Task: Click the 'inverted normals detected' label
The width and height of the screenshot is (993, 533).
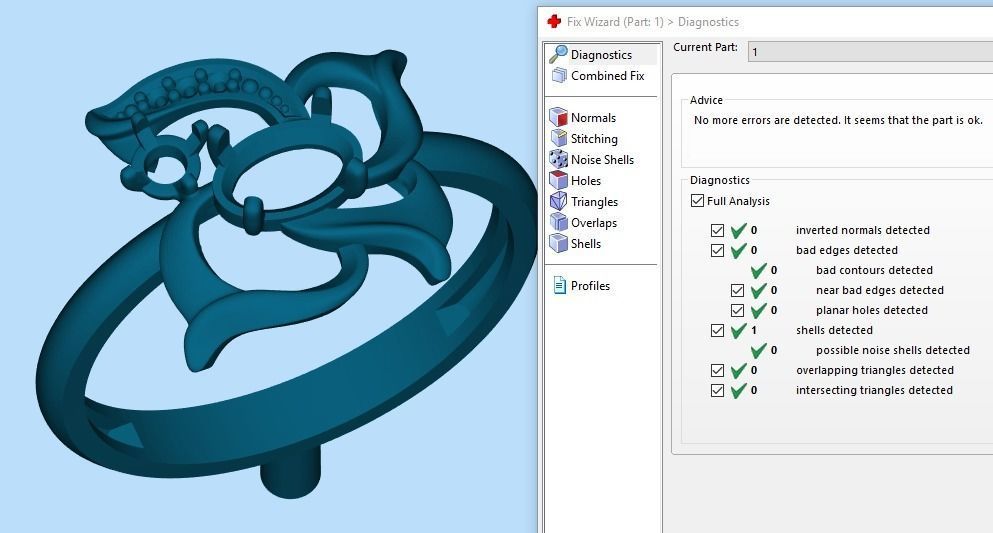Action: 863,230
